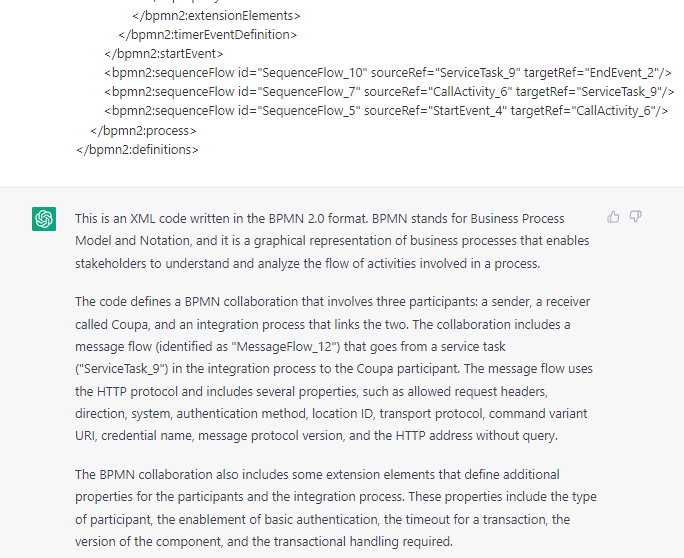Click the "StartEvent_4" sourceRef value
This screenshot has width=684, height=558.
[468, 111]
